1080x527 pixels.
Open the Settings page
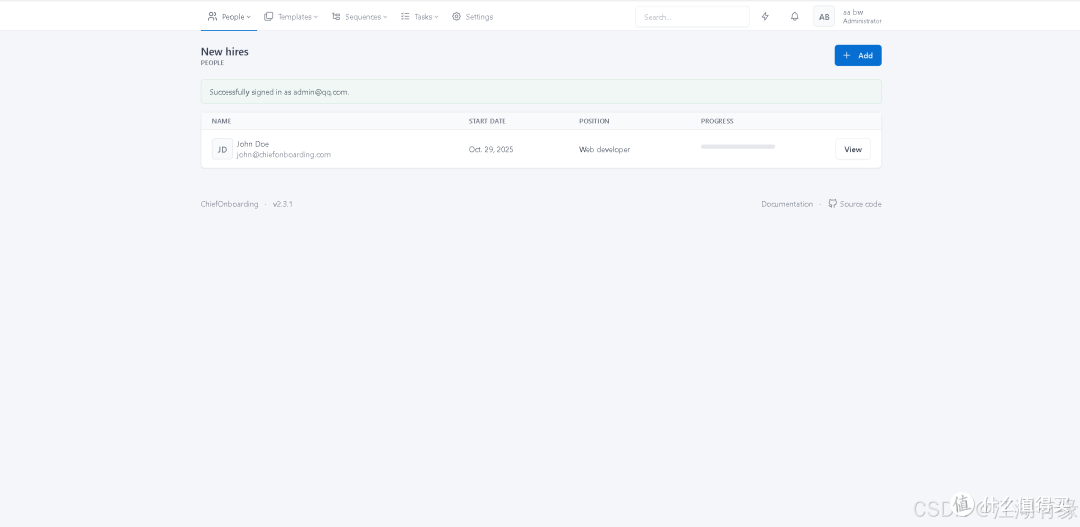coord(472,17)
